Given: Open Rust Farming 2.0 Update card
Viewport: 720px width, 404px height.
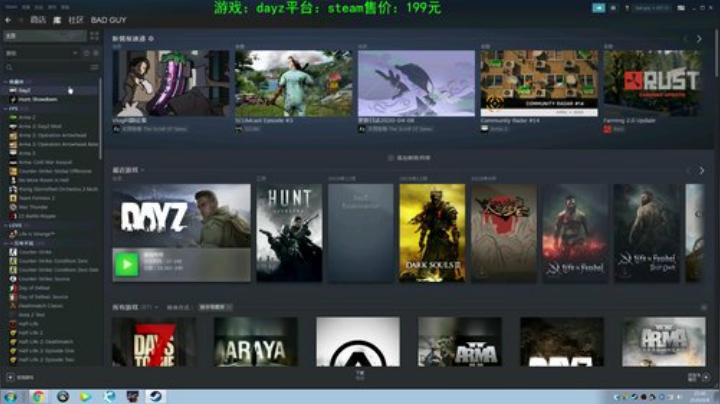Looking at the screenshot, I should 652,83.
